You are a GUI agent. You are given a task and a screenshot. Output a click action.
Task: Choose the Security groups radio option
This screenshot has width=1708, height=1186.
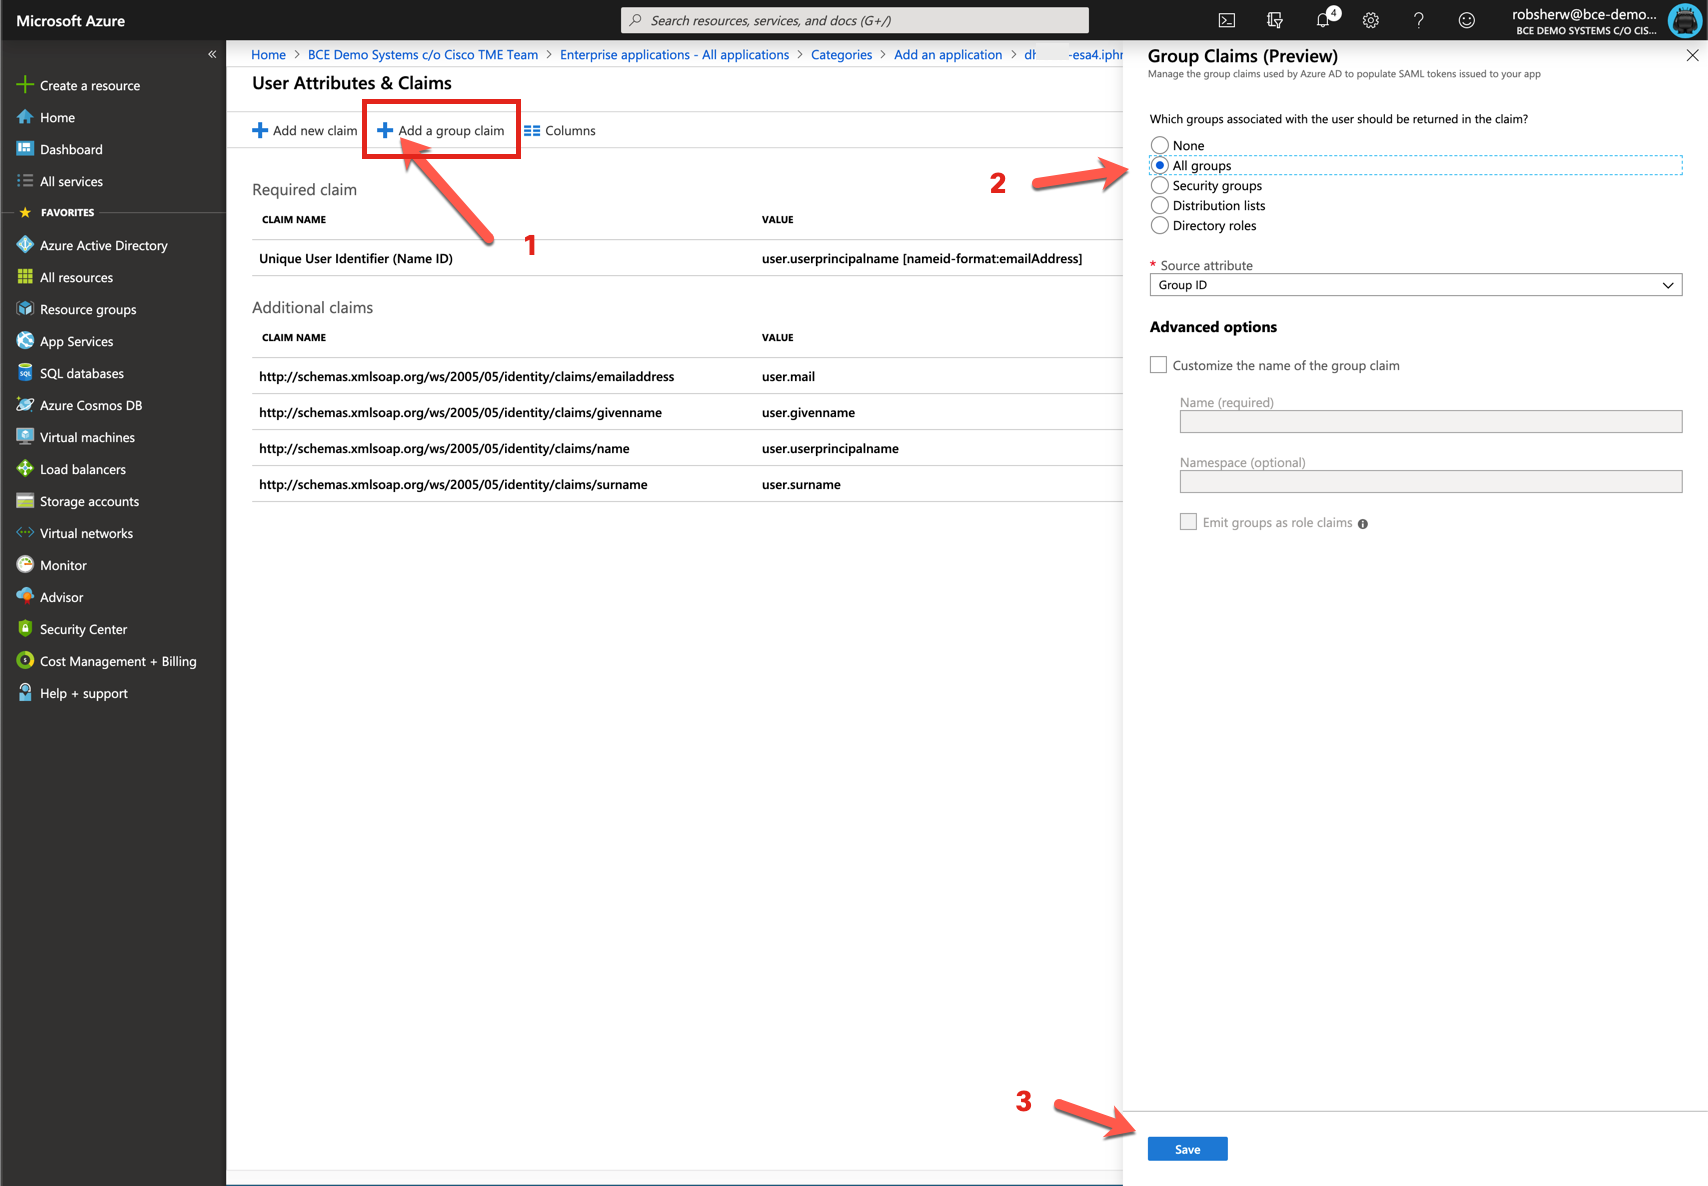click(x=1160, y=185)
